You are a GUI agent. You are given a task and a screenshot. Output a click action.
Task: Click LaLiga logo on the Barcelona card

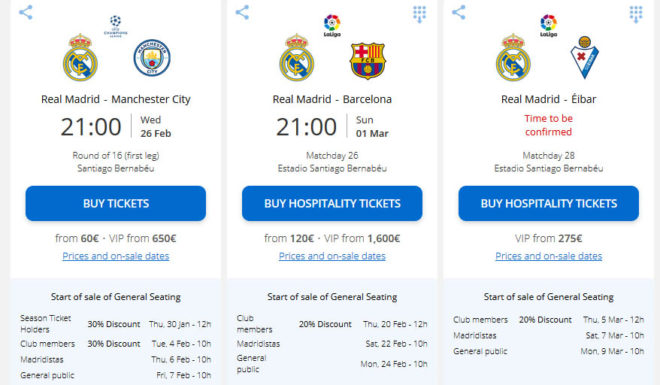tap(332, 26)
